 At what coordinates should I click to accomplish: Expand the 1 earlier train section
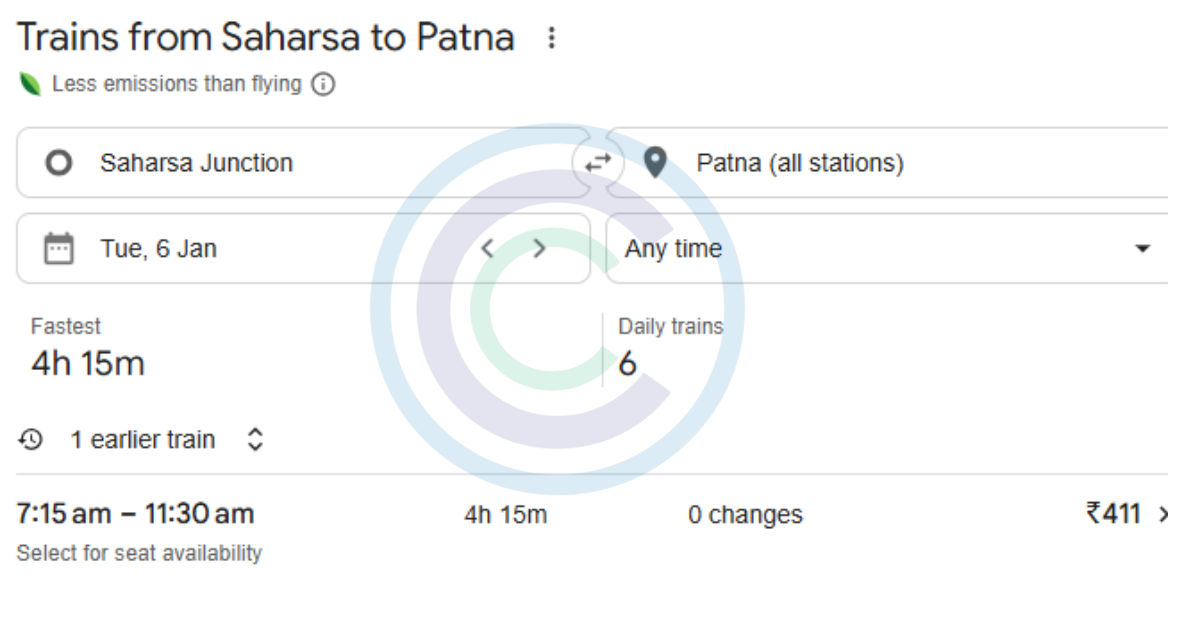[255, 439]
